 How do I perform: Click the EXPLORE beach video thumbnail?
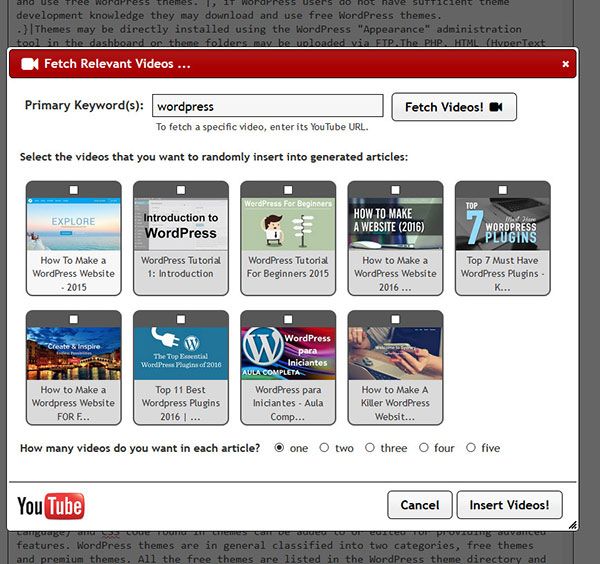pos(74,224)
